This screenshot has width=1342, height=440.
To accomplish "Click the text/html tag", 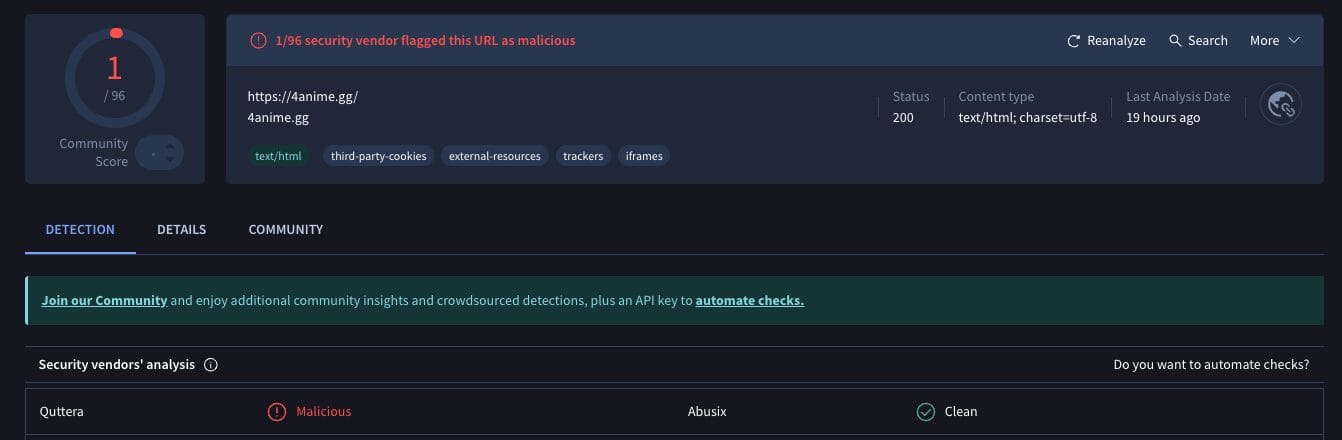I will click(278, 156).
